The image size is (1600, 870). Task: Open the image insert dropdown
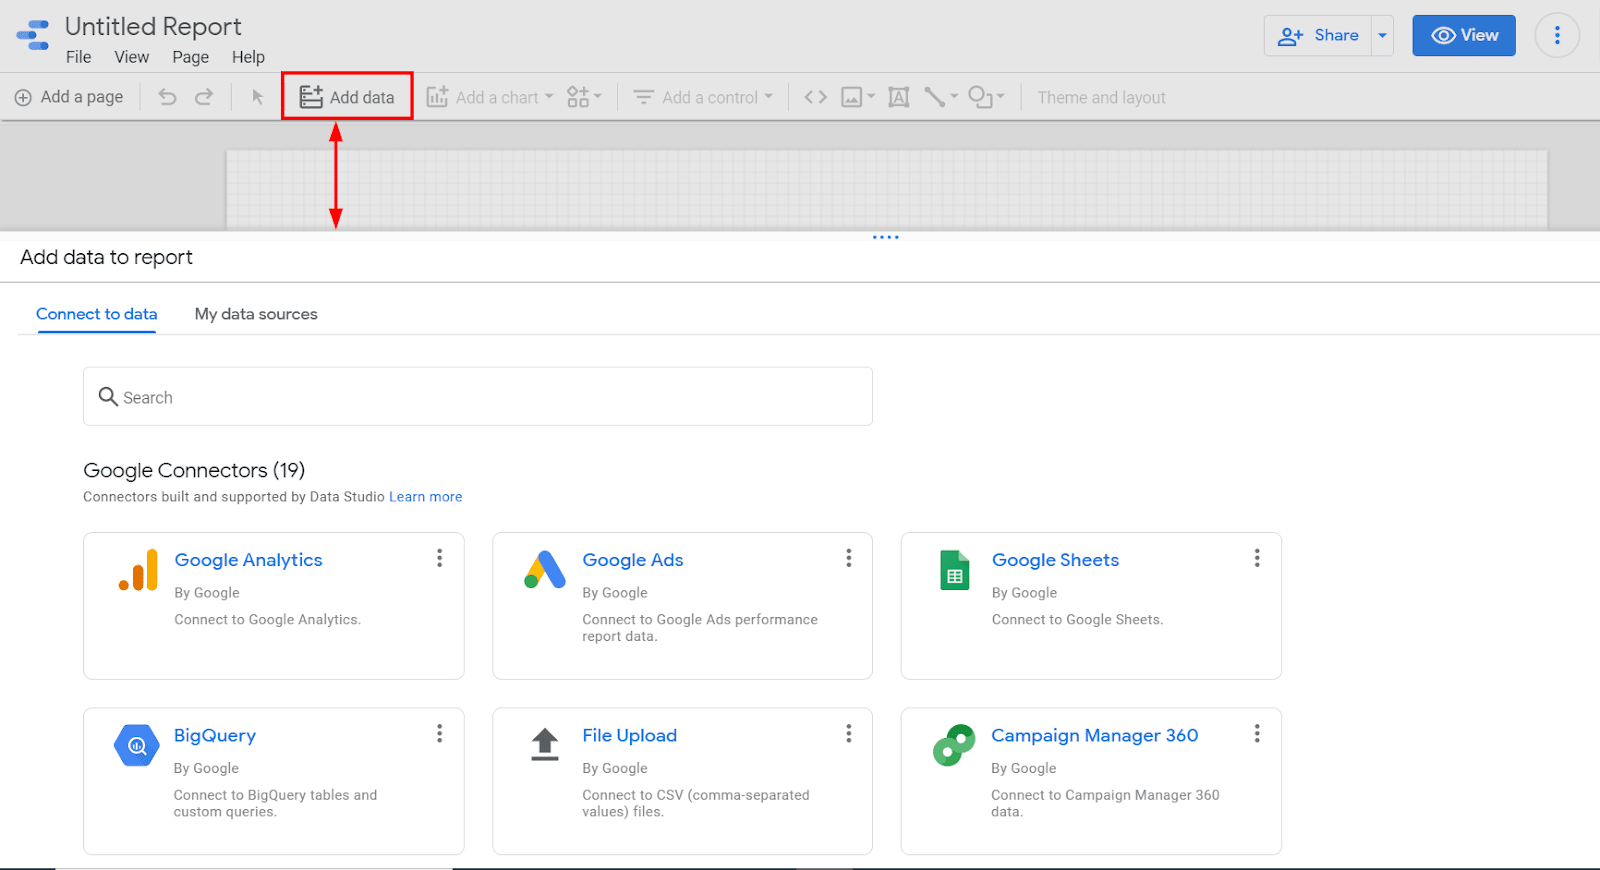857,97
